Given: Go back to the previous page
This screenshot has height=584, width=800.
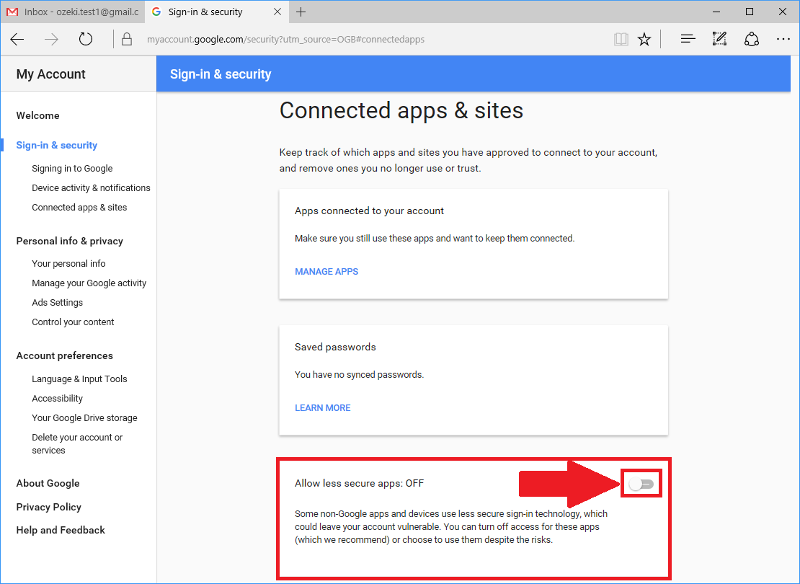Looking at the screenshot, I should pos(17,39).
